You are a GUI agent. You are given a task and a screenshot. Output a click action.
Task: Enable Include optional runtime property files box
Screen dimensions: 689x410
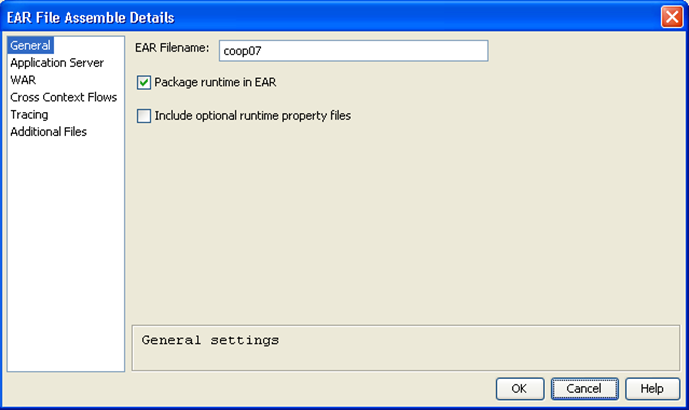[x=144, y=115]
